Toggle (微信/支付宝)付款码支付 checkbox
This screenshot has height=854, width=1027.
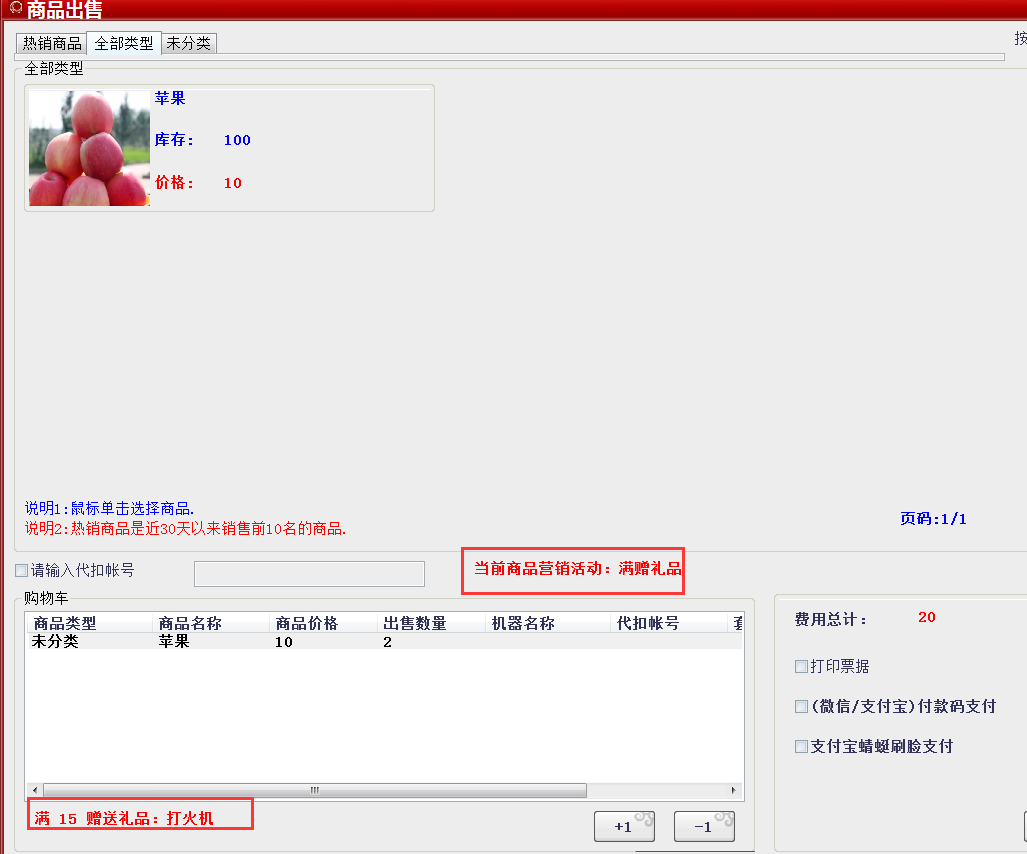click(801, 706)
